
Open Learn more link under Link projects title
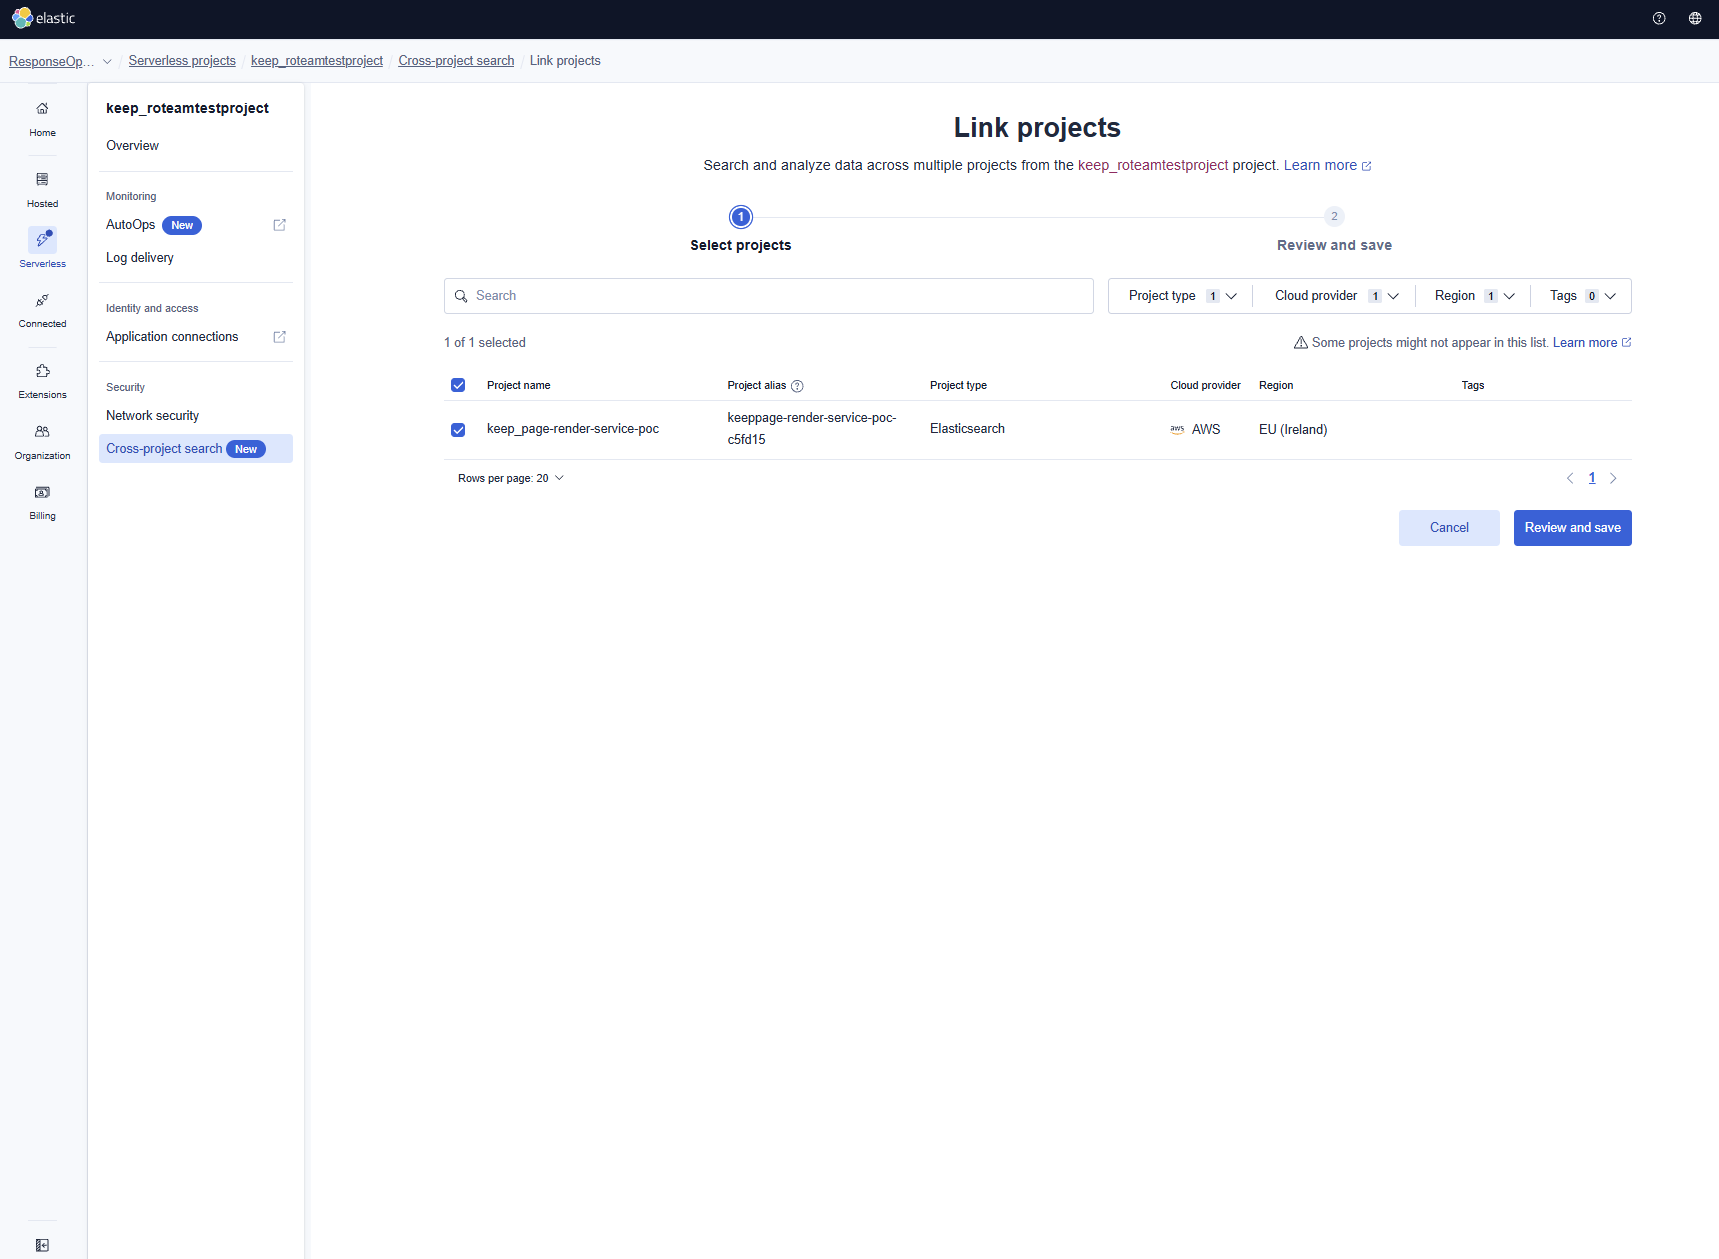(x=1327, y=166)
